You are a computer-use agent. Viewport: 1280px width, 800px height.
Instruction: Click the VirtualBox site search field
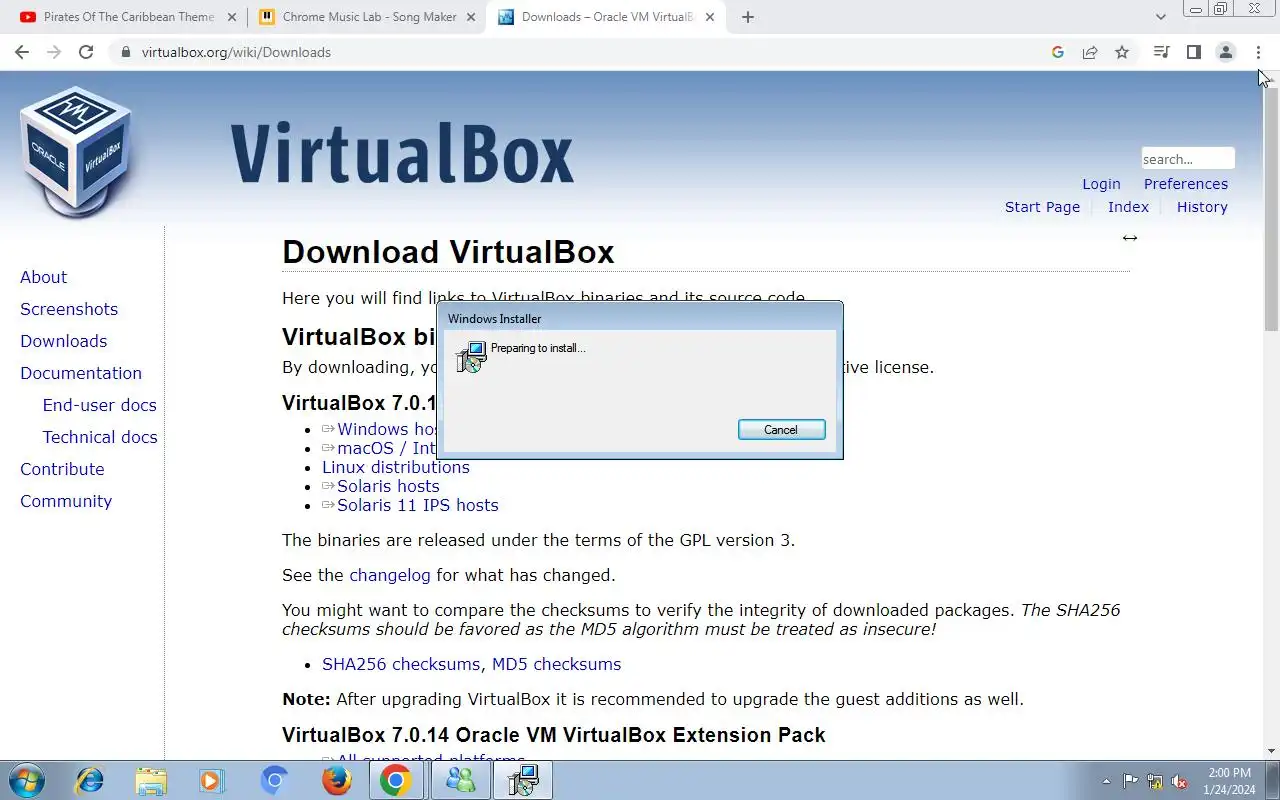tap(1188, 159)
